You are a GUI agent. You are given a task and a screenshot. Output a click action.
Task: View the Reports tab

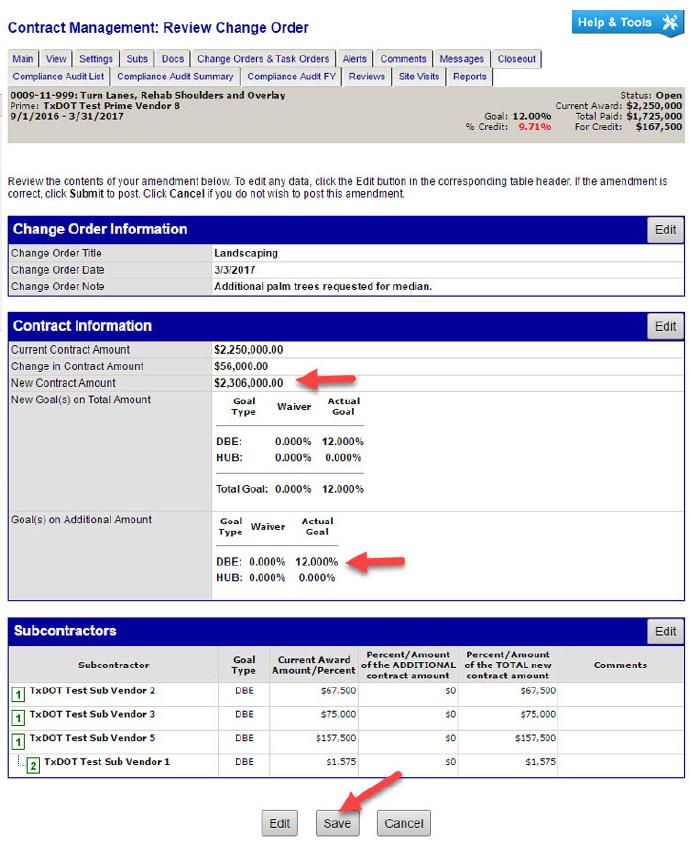pos(469,76)
